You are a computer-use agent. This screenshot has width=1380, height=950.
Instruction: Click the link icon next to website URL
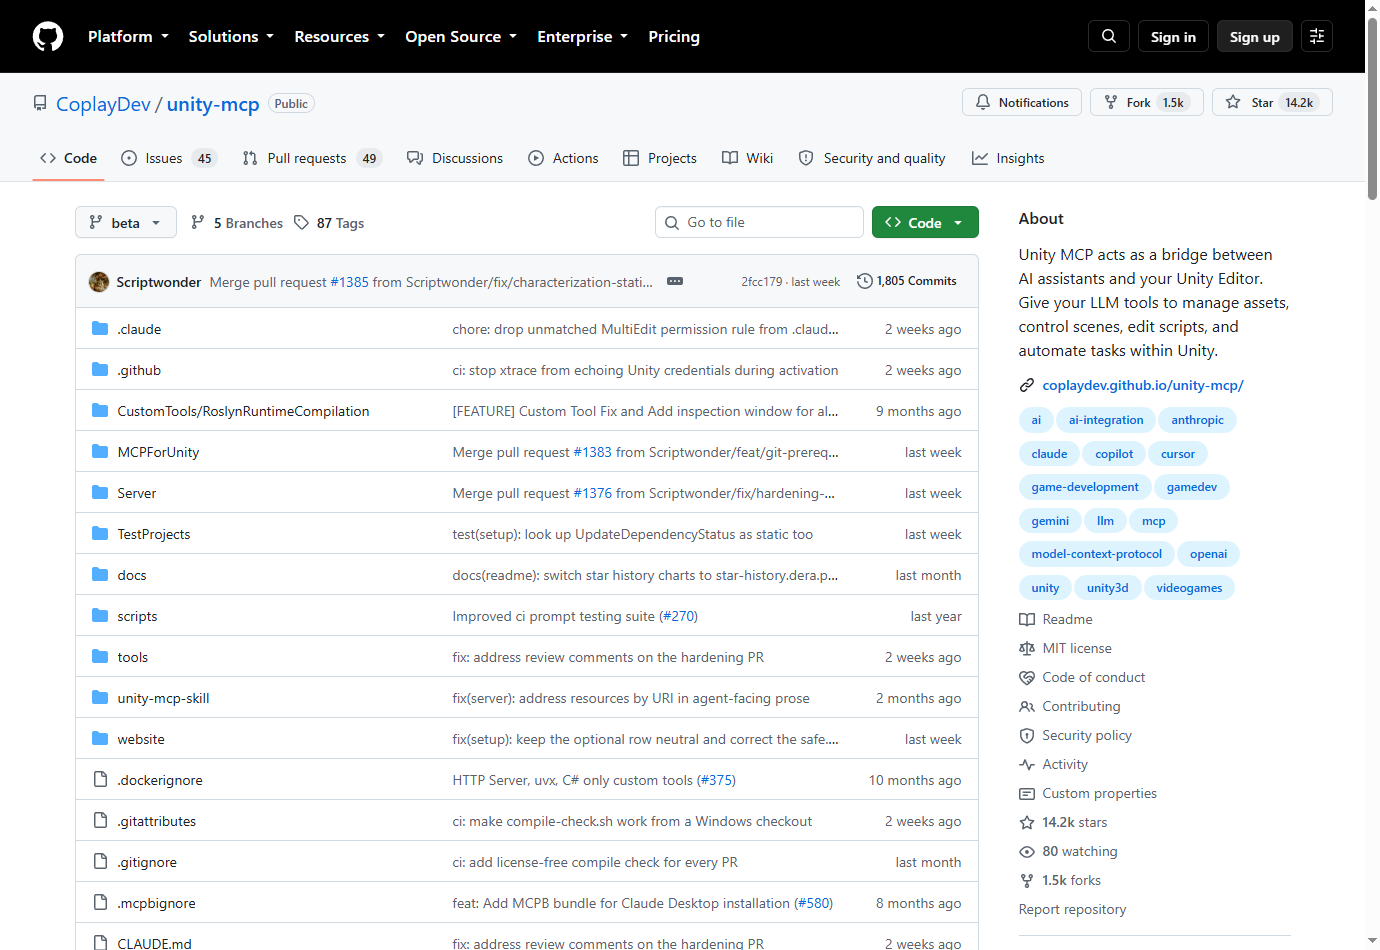pyautogui.click(x=1026, y=385)
